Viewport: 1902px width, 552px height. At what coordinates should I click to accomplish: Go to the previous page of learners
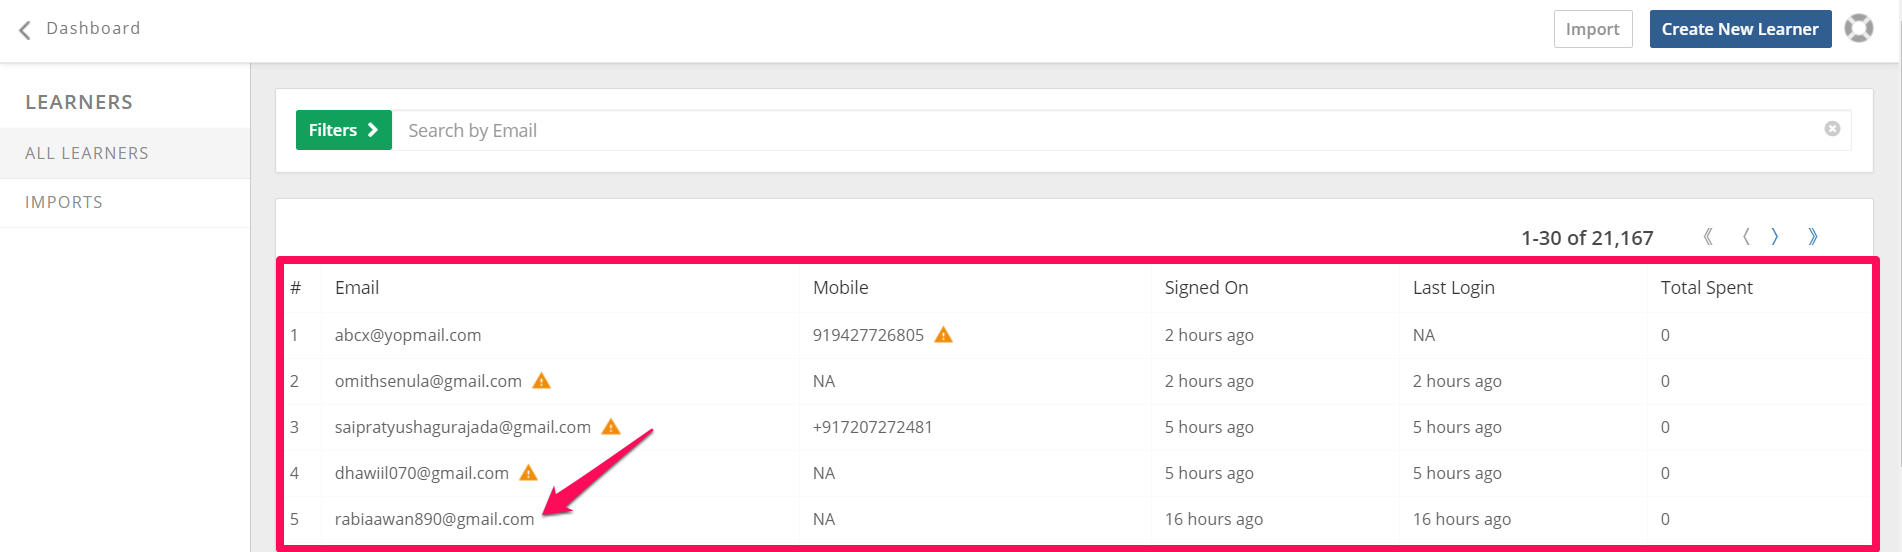coord(1746,237)
